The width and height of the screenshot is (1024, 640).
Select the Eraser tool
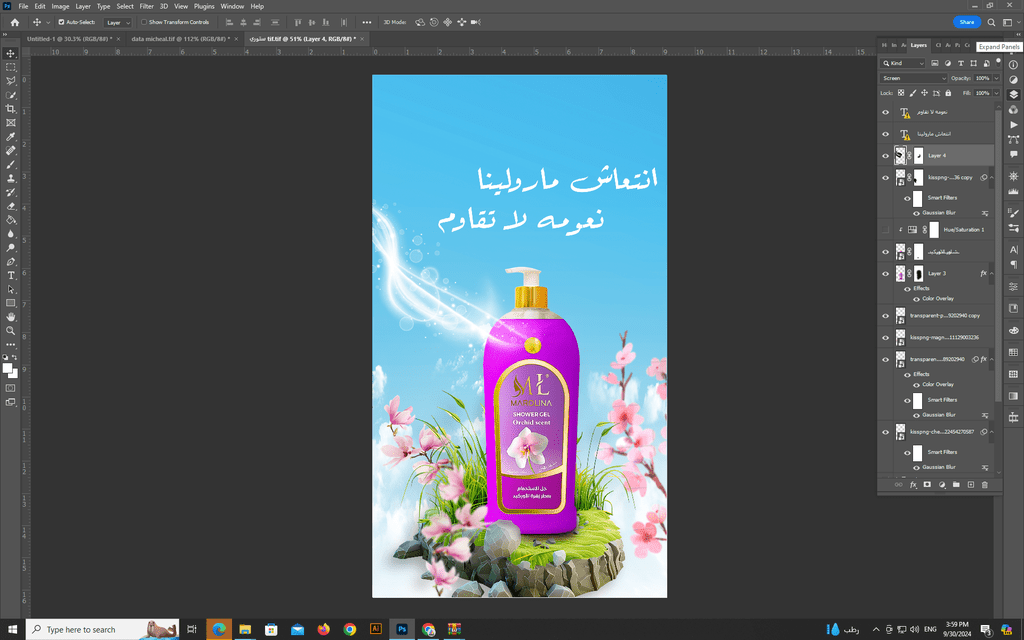click(10, 206)
